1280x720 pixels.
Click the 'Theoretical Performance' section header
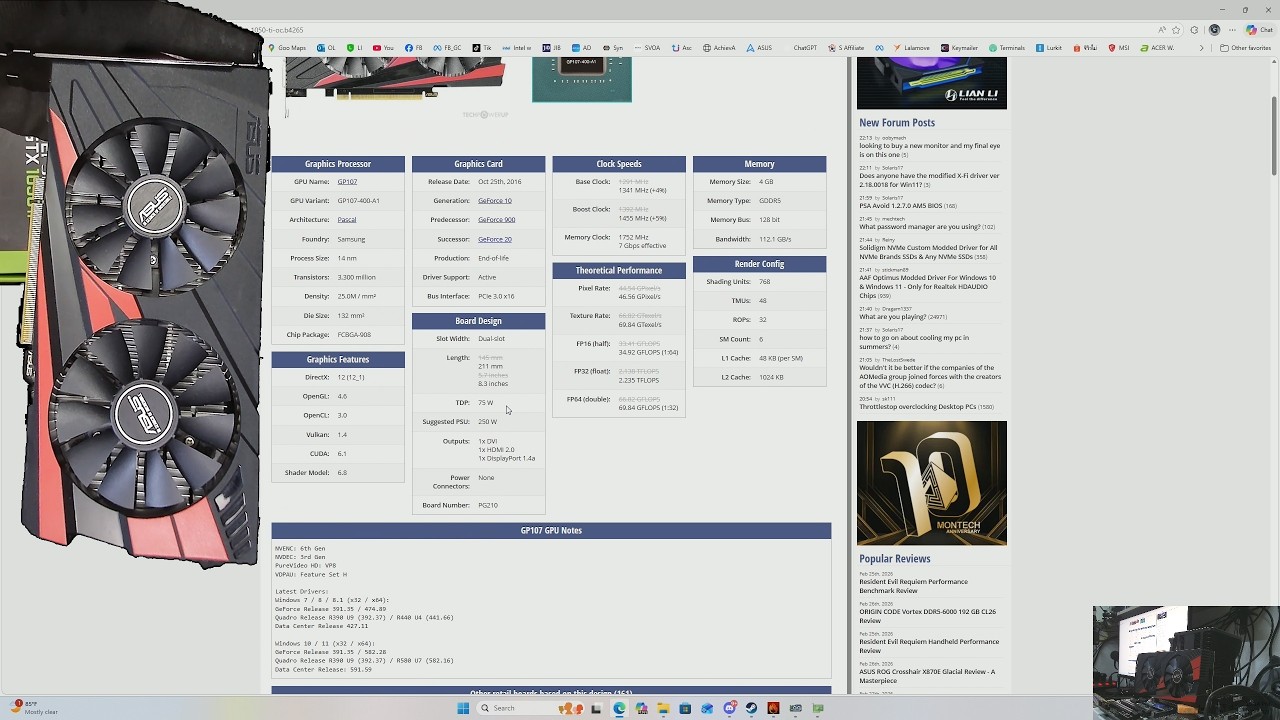tap(619, 271)
